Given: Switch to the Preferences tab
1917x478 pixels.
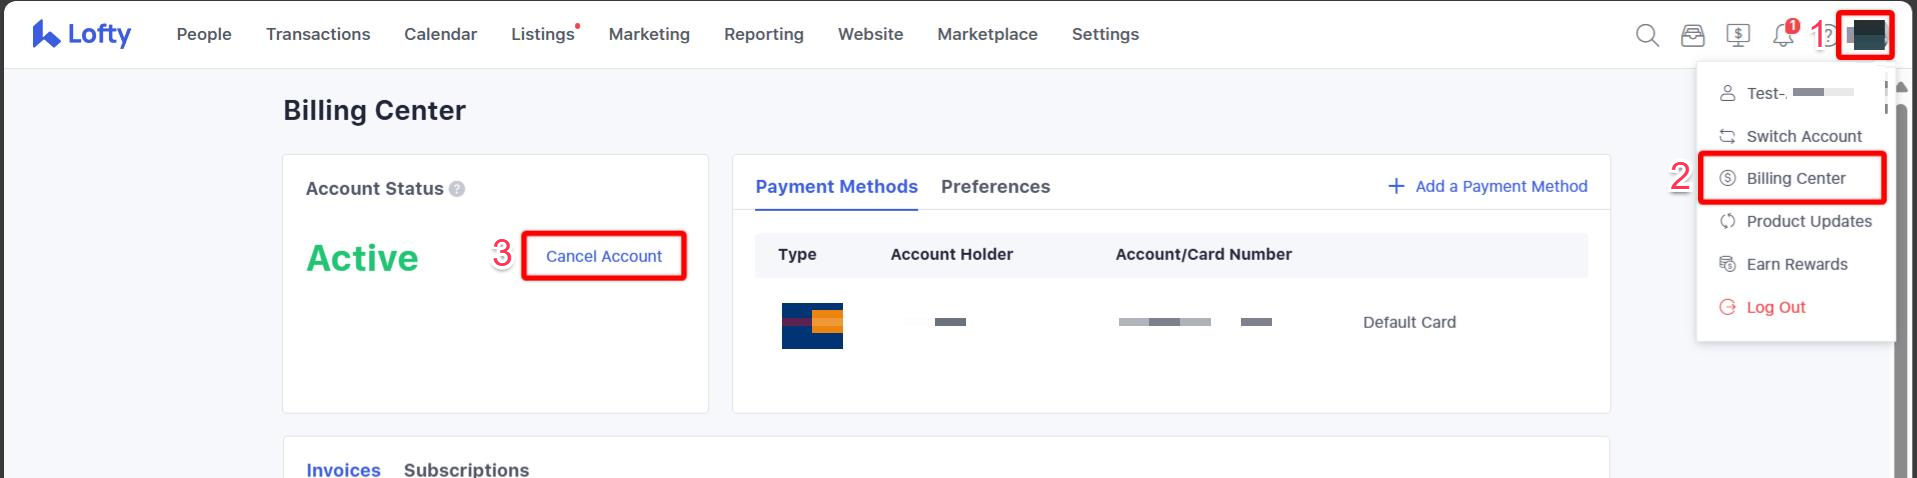Looking at the screenshot, I should pos(995,187).
